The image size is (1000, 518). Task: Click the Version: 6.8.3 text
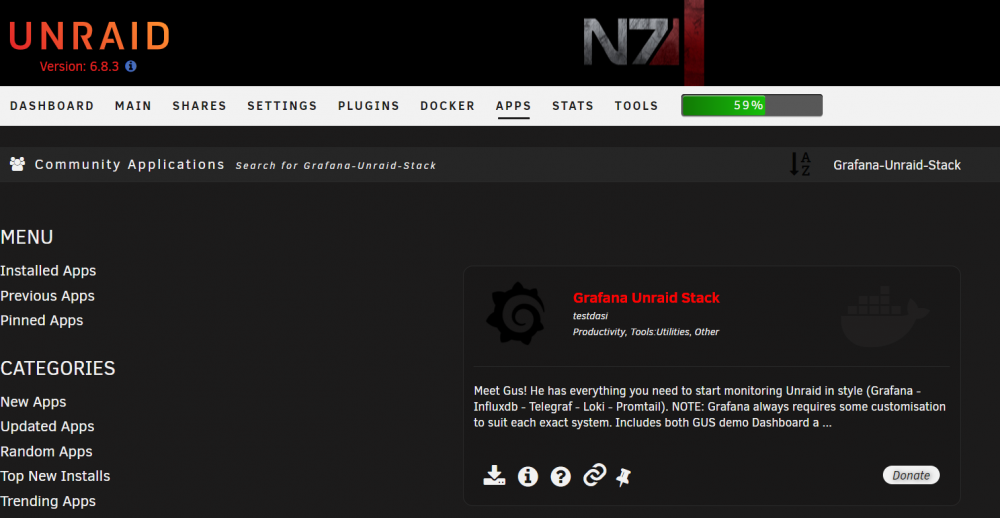point(79,66)
